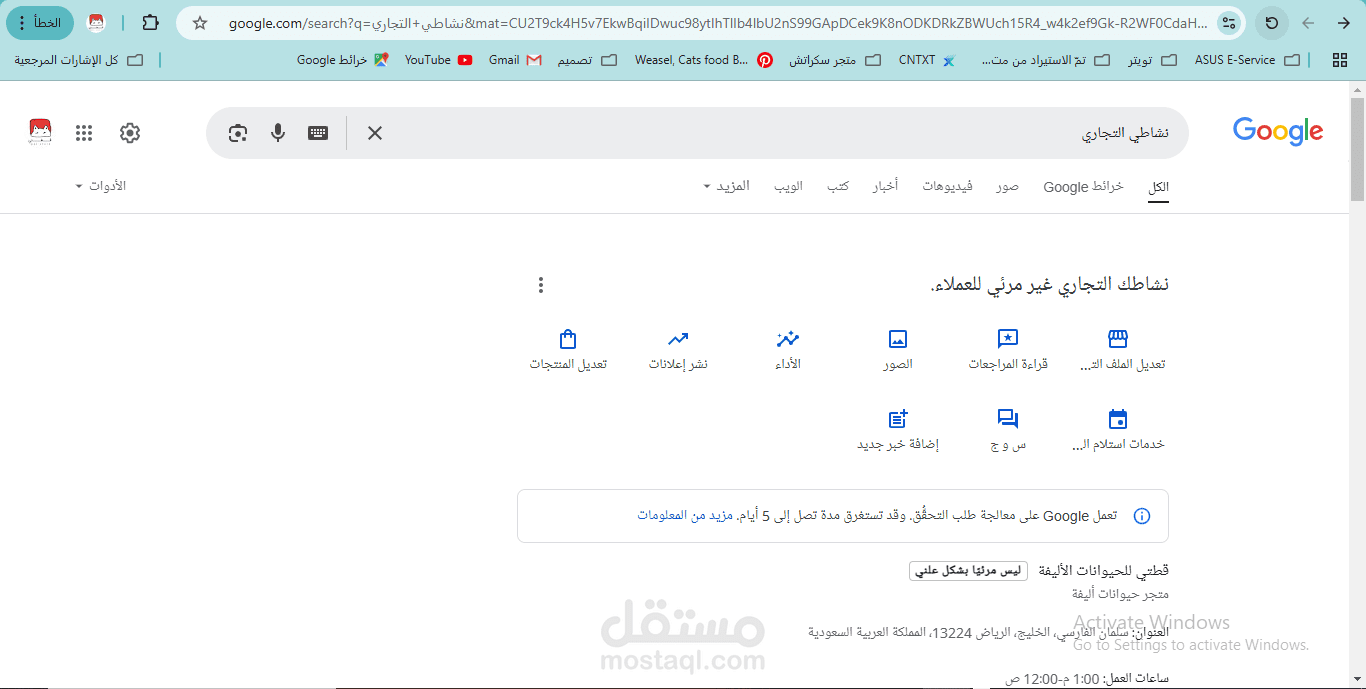Clear the search box with X icon

tap(375, 133)
